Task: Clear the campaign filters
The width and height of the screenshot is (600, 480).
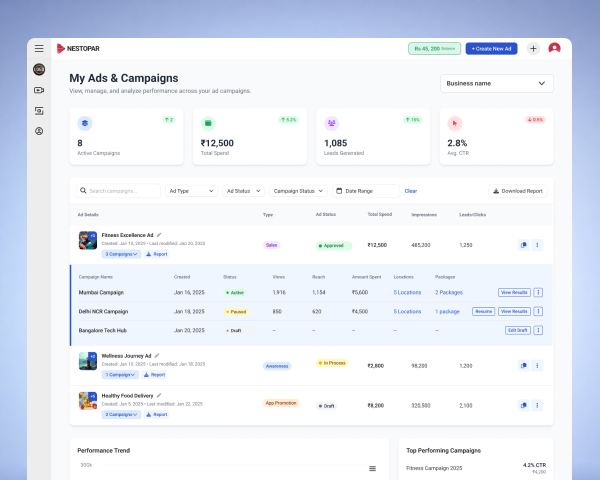Action: pos(411,191)
